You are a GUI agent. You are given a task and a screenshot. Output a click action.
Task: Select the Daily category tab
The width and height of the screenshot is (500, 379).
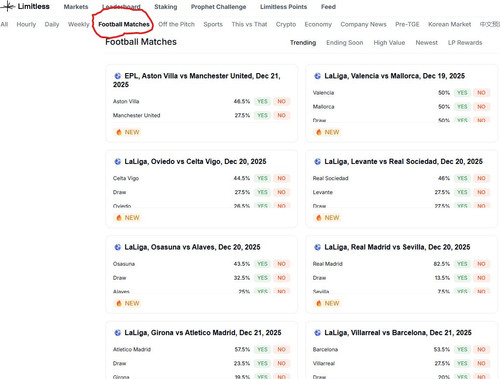(x=52, y=24)
